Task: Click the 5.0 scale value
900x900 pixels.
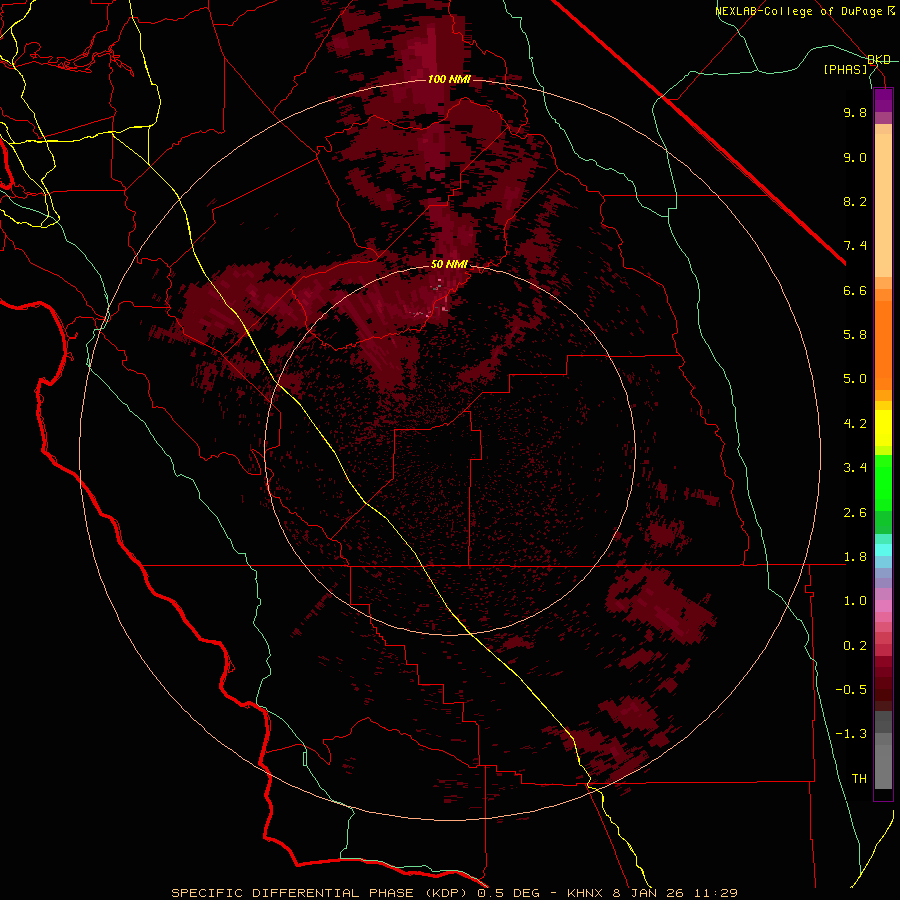Action: [855, 379]
